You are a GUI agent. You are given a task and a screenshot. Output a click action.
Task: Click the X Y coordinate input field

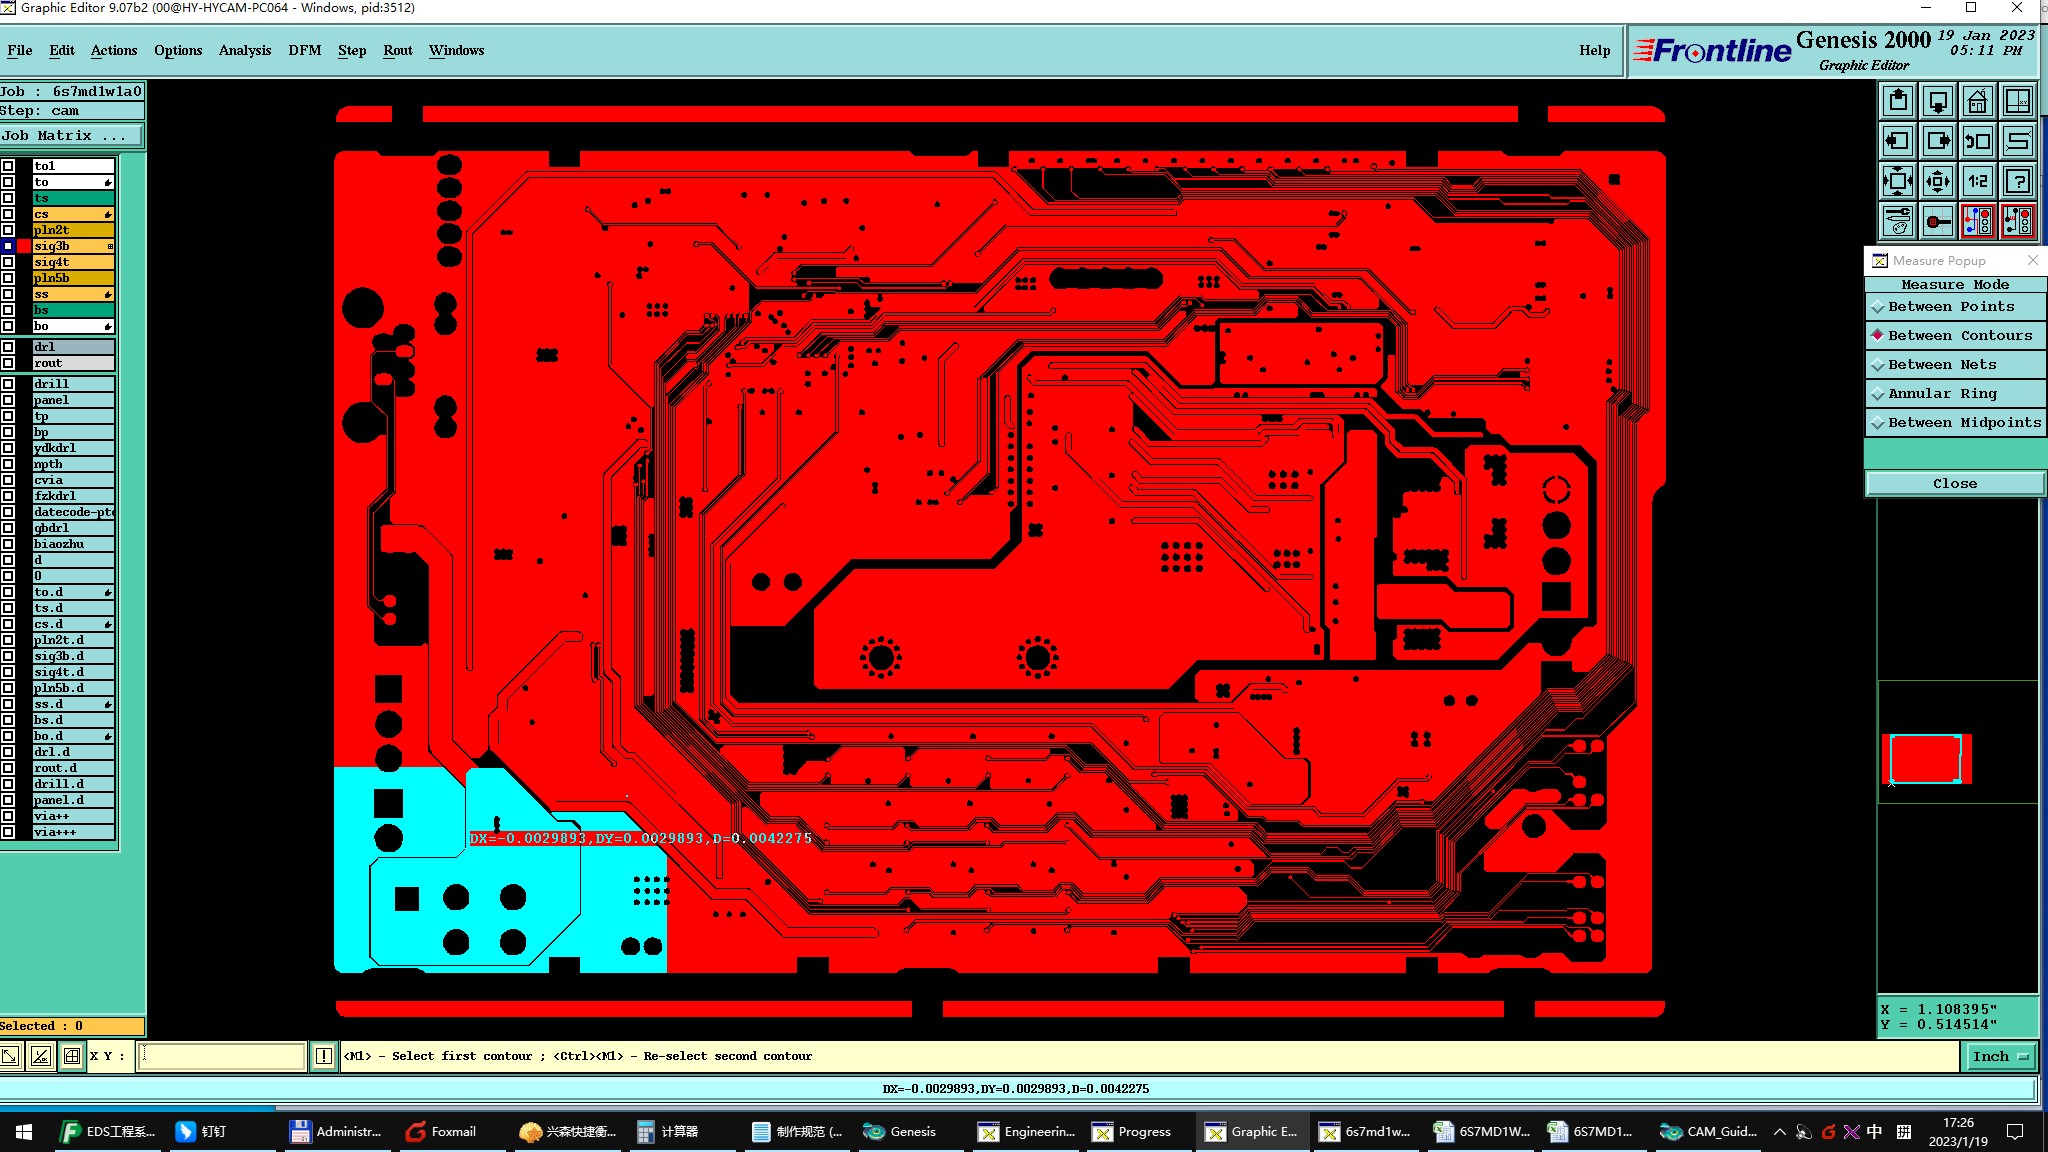coord(222,1056)
